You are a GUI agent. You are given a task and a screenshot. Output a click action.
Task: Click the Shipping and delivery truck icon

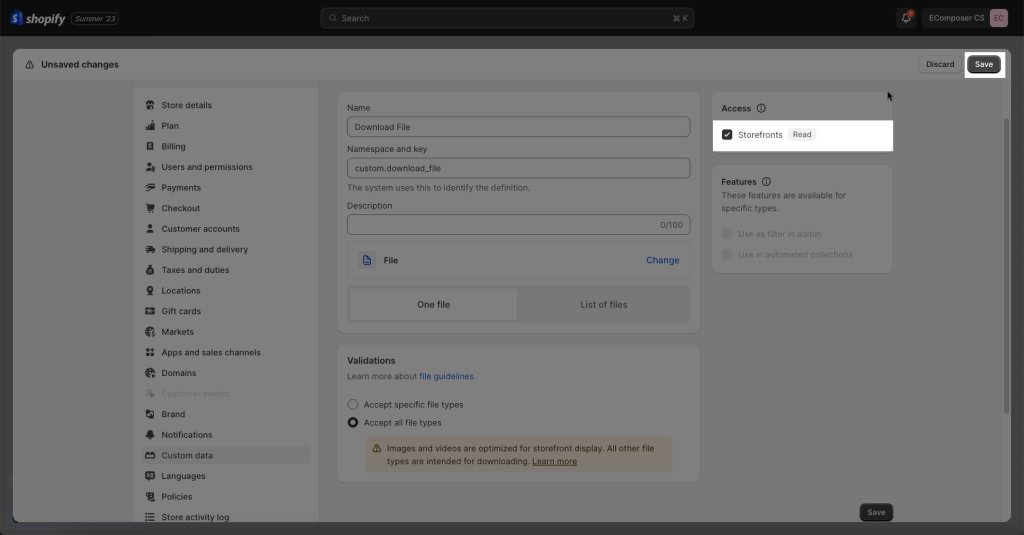pyautogui.click(x=150, y=249)
